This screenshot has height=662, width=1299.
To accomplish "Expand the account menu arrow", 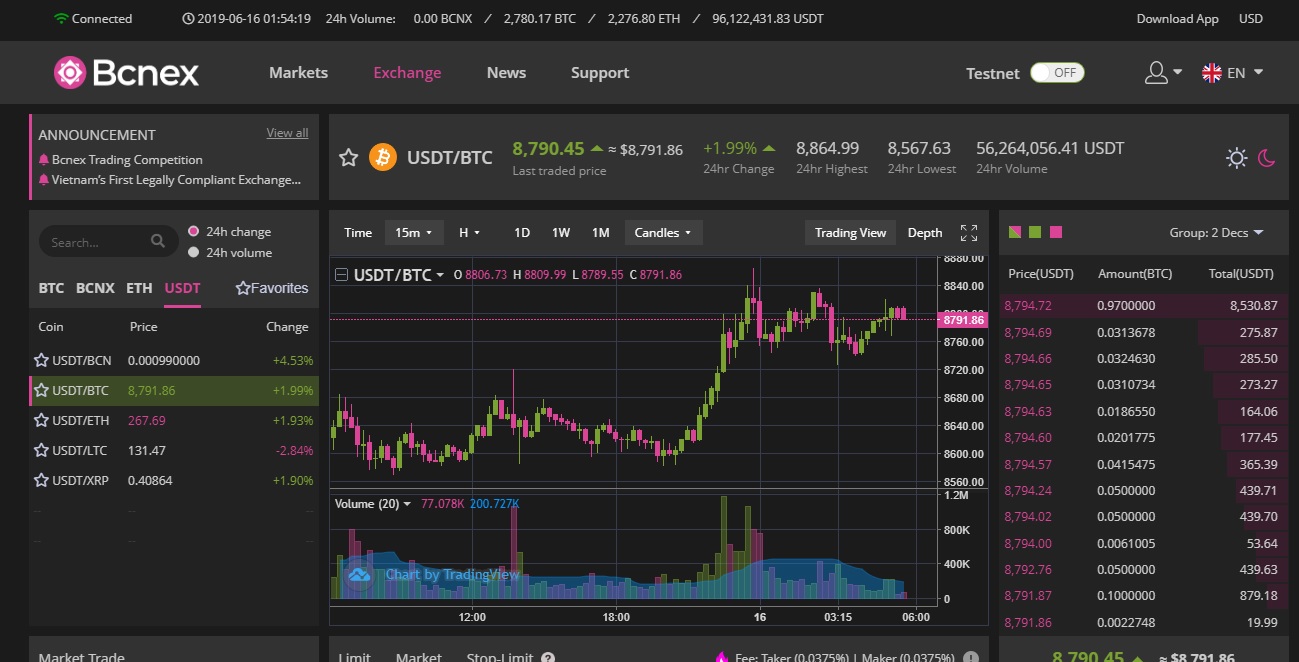I will pos(1178,72).
